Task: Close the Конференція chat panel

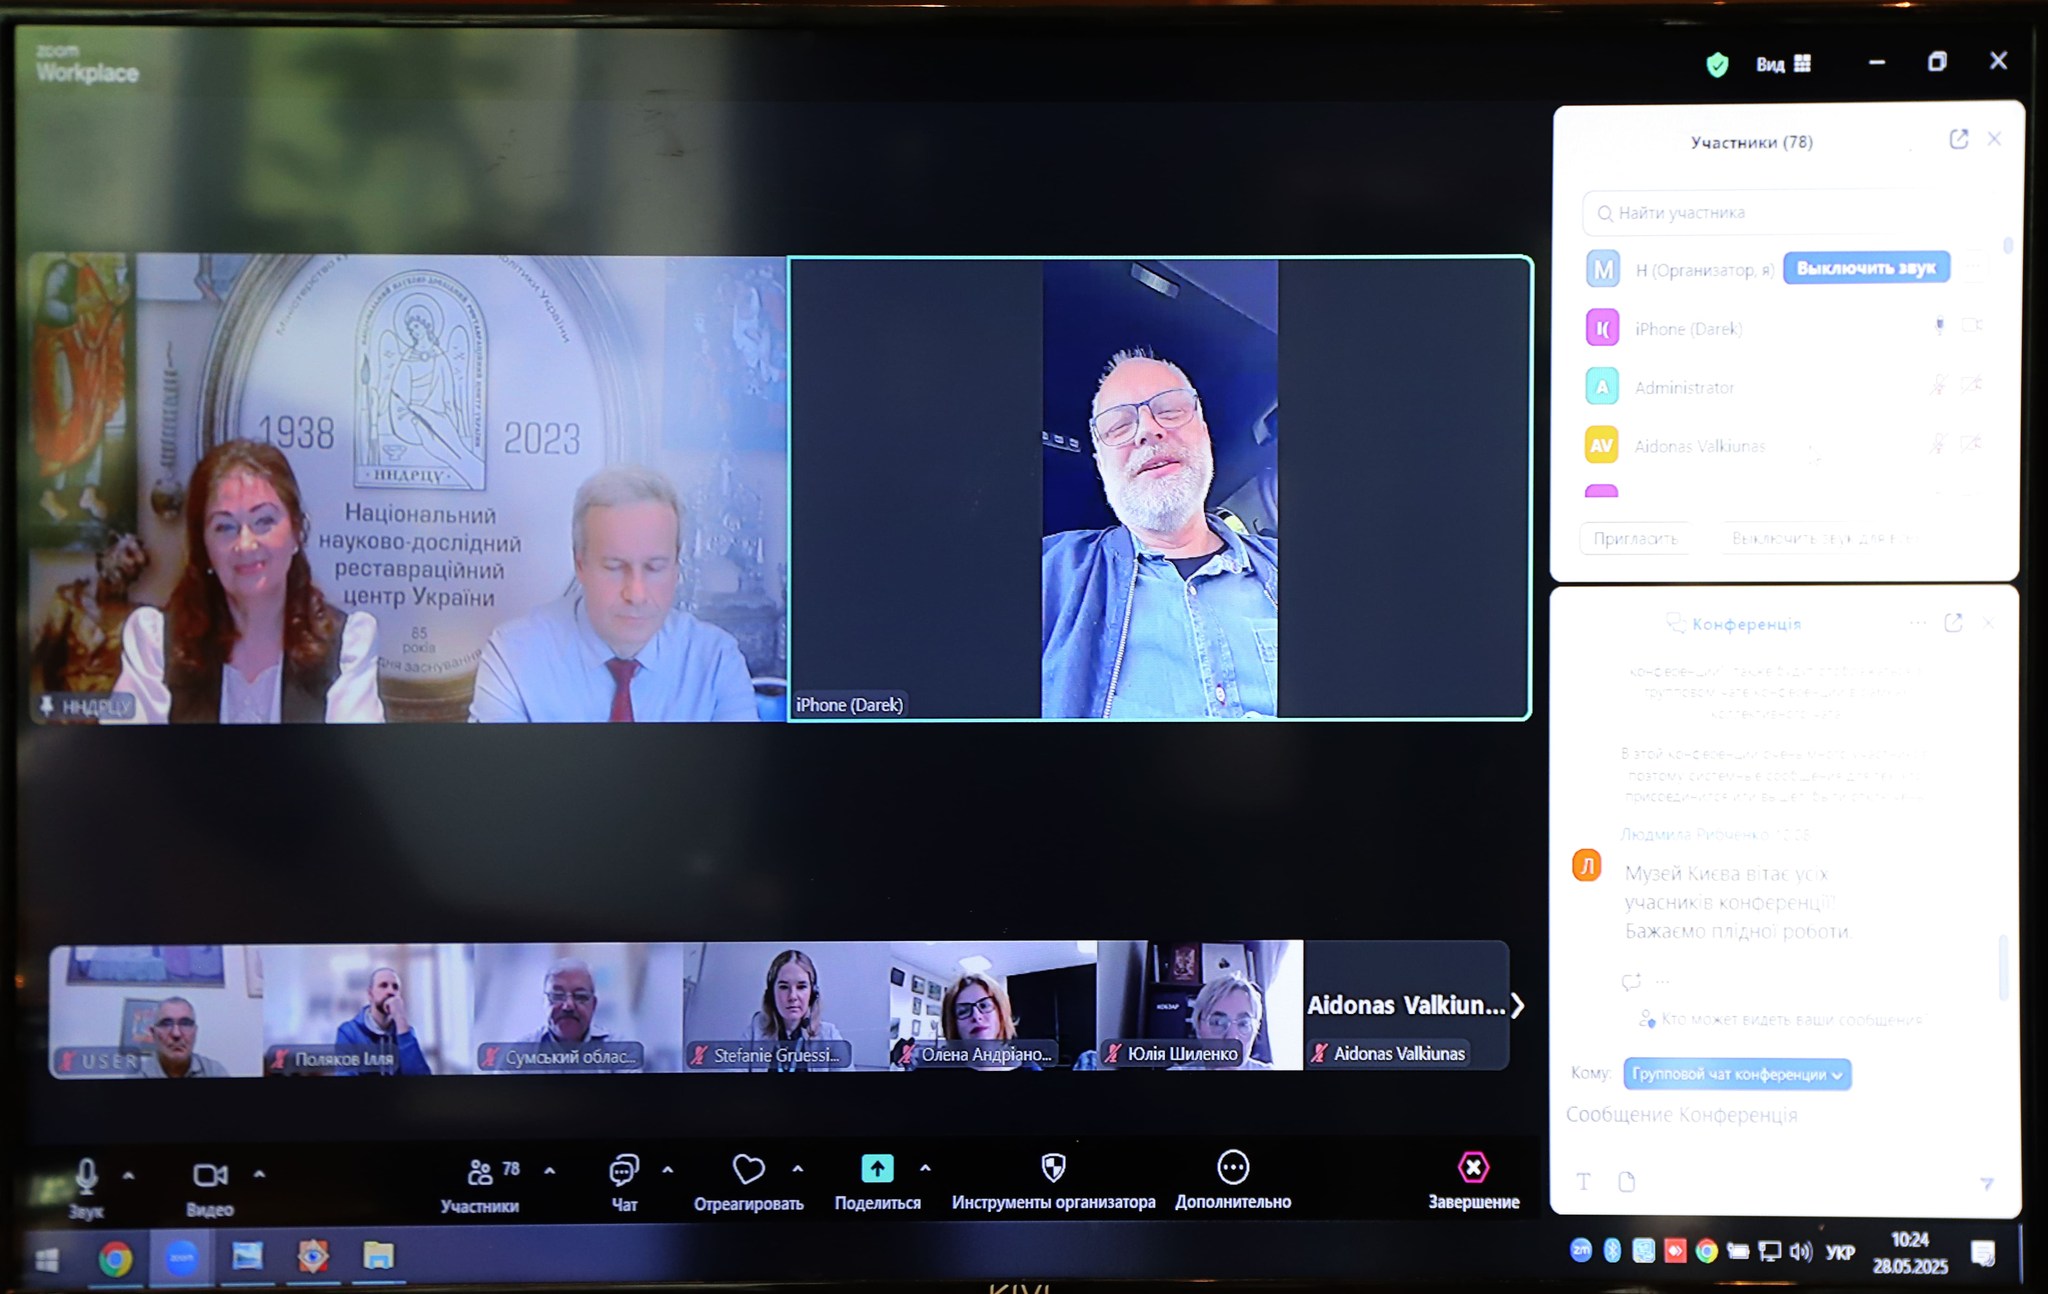Action: pyautogui.click(x=1988, y=623)
